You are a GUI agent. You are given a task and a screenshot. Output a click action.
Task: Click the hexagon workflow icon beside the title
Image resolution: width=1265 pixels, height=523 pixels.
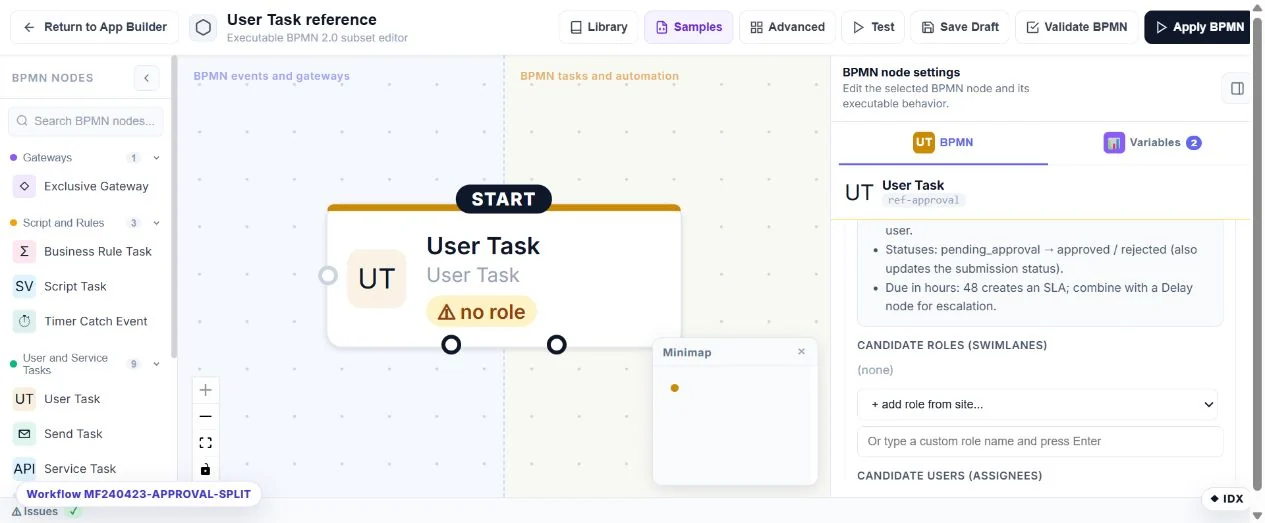coord(203,28)
